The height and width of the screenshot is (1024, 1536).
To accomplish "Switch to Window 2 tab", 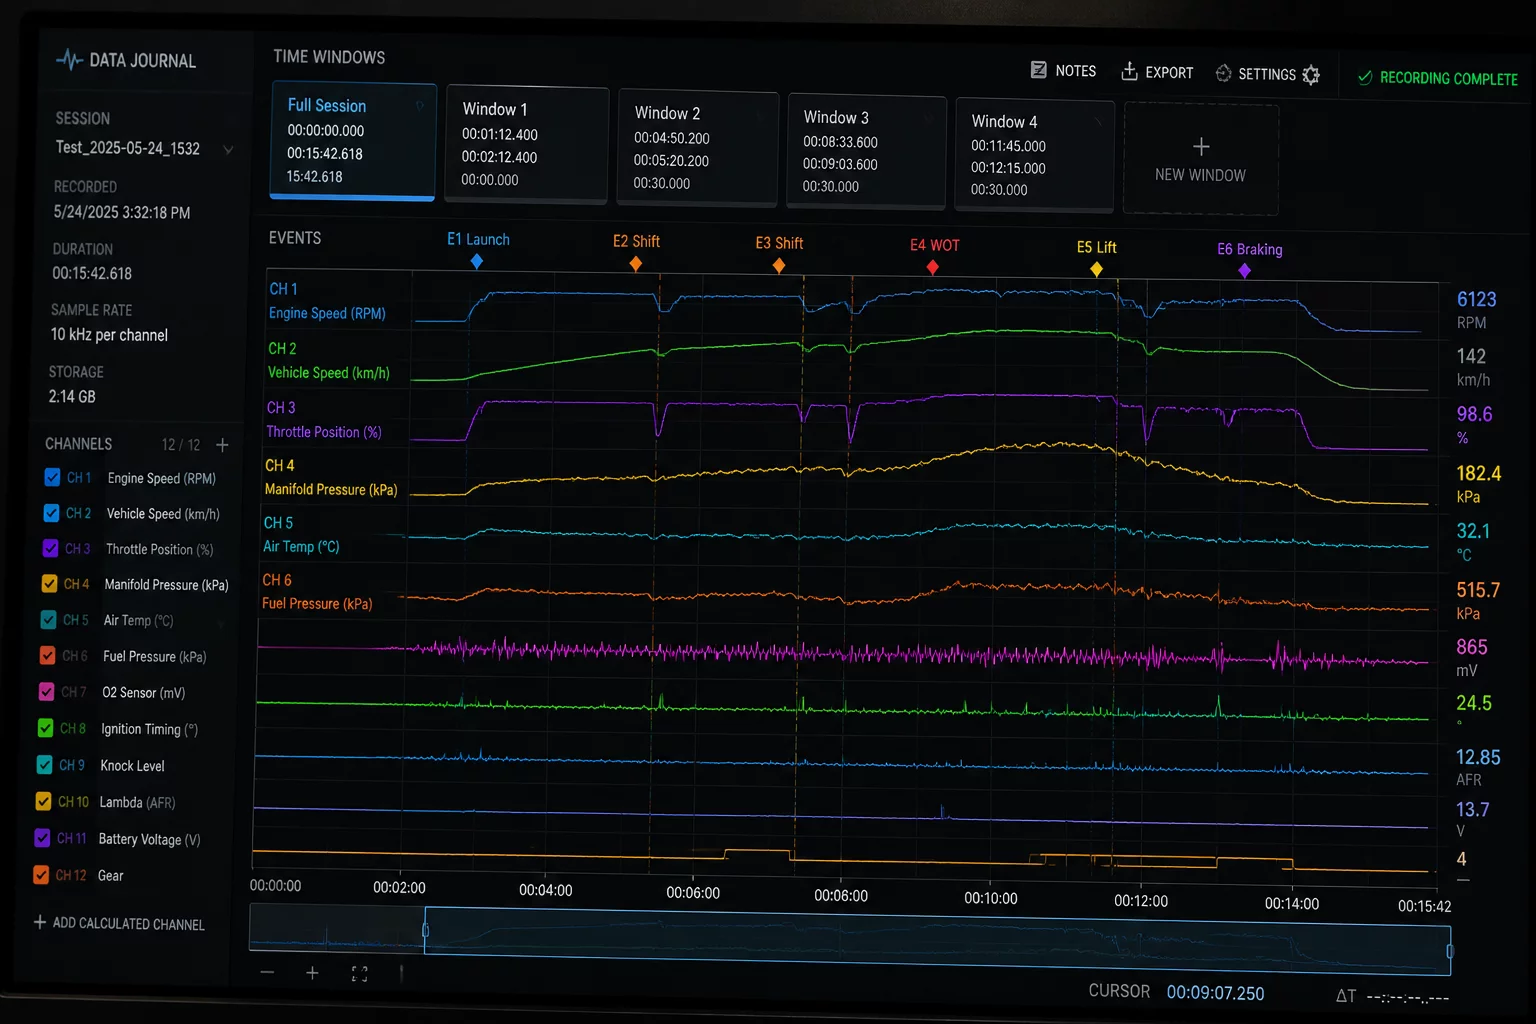I will click(x=698, y=149).
